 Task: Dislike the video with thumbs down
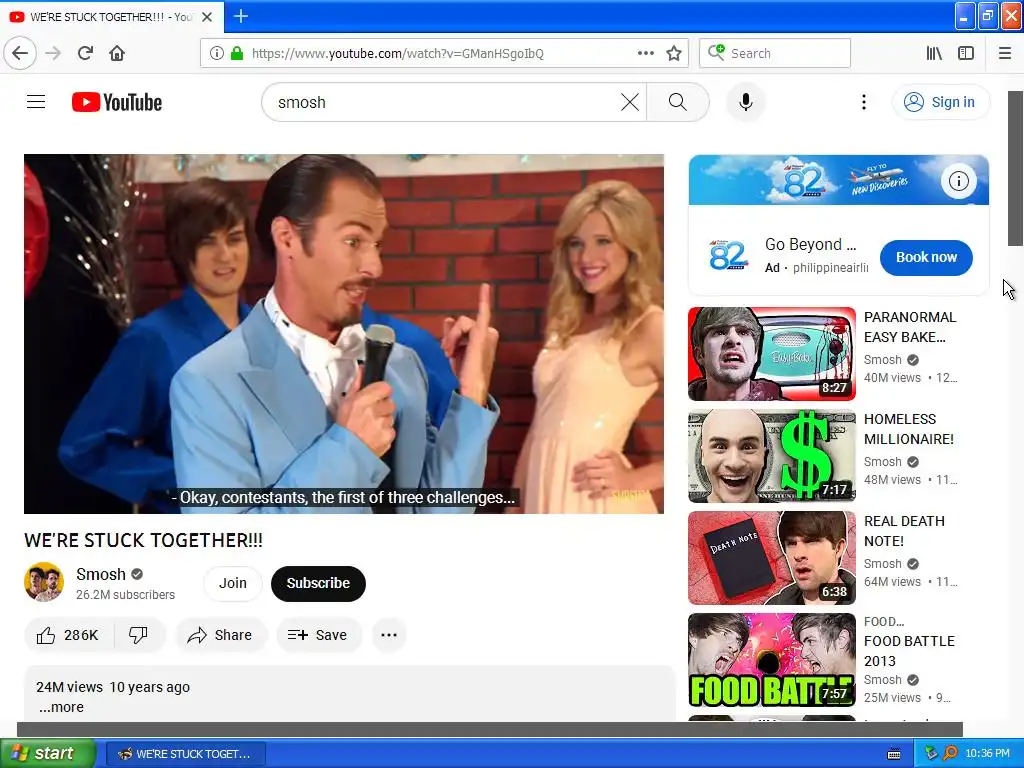(x=138, y=635)
